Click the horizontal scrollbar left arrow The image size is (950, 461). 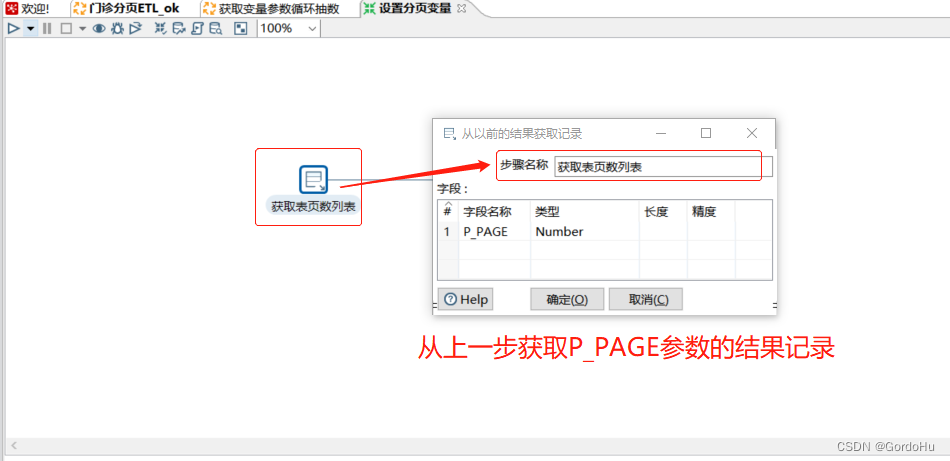(14, 446)
